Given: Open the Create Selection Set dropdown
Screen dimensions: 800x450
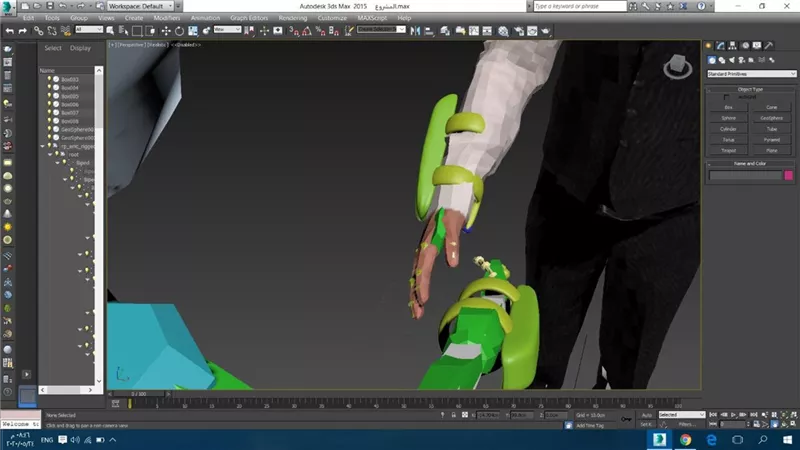Looking at the screenshot, I should (381, 30).
